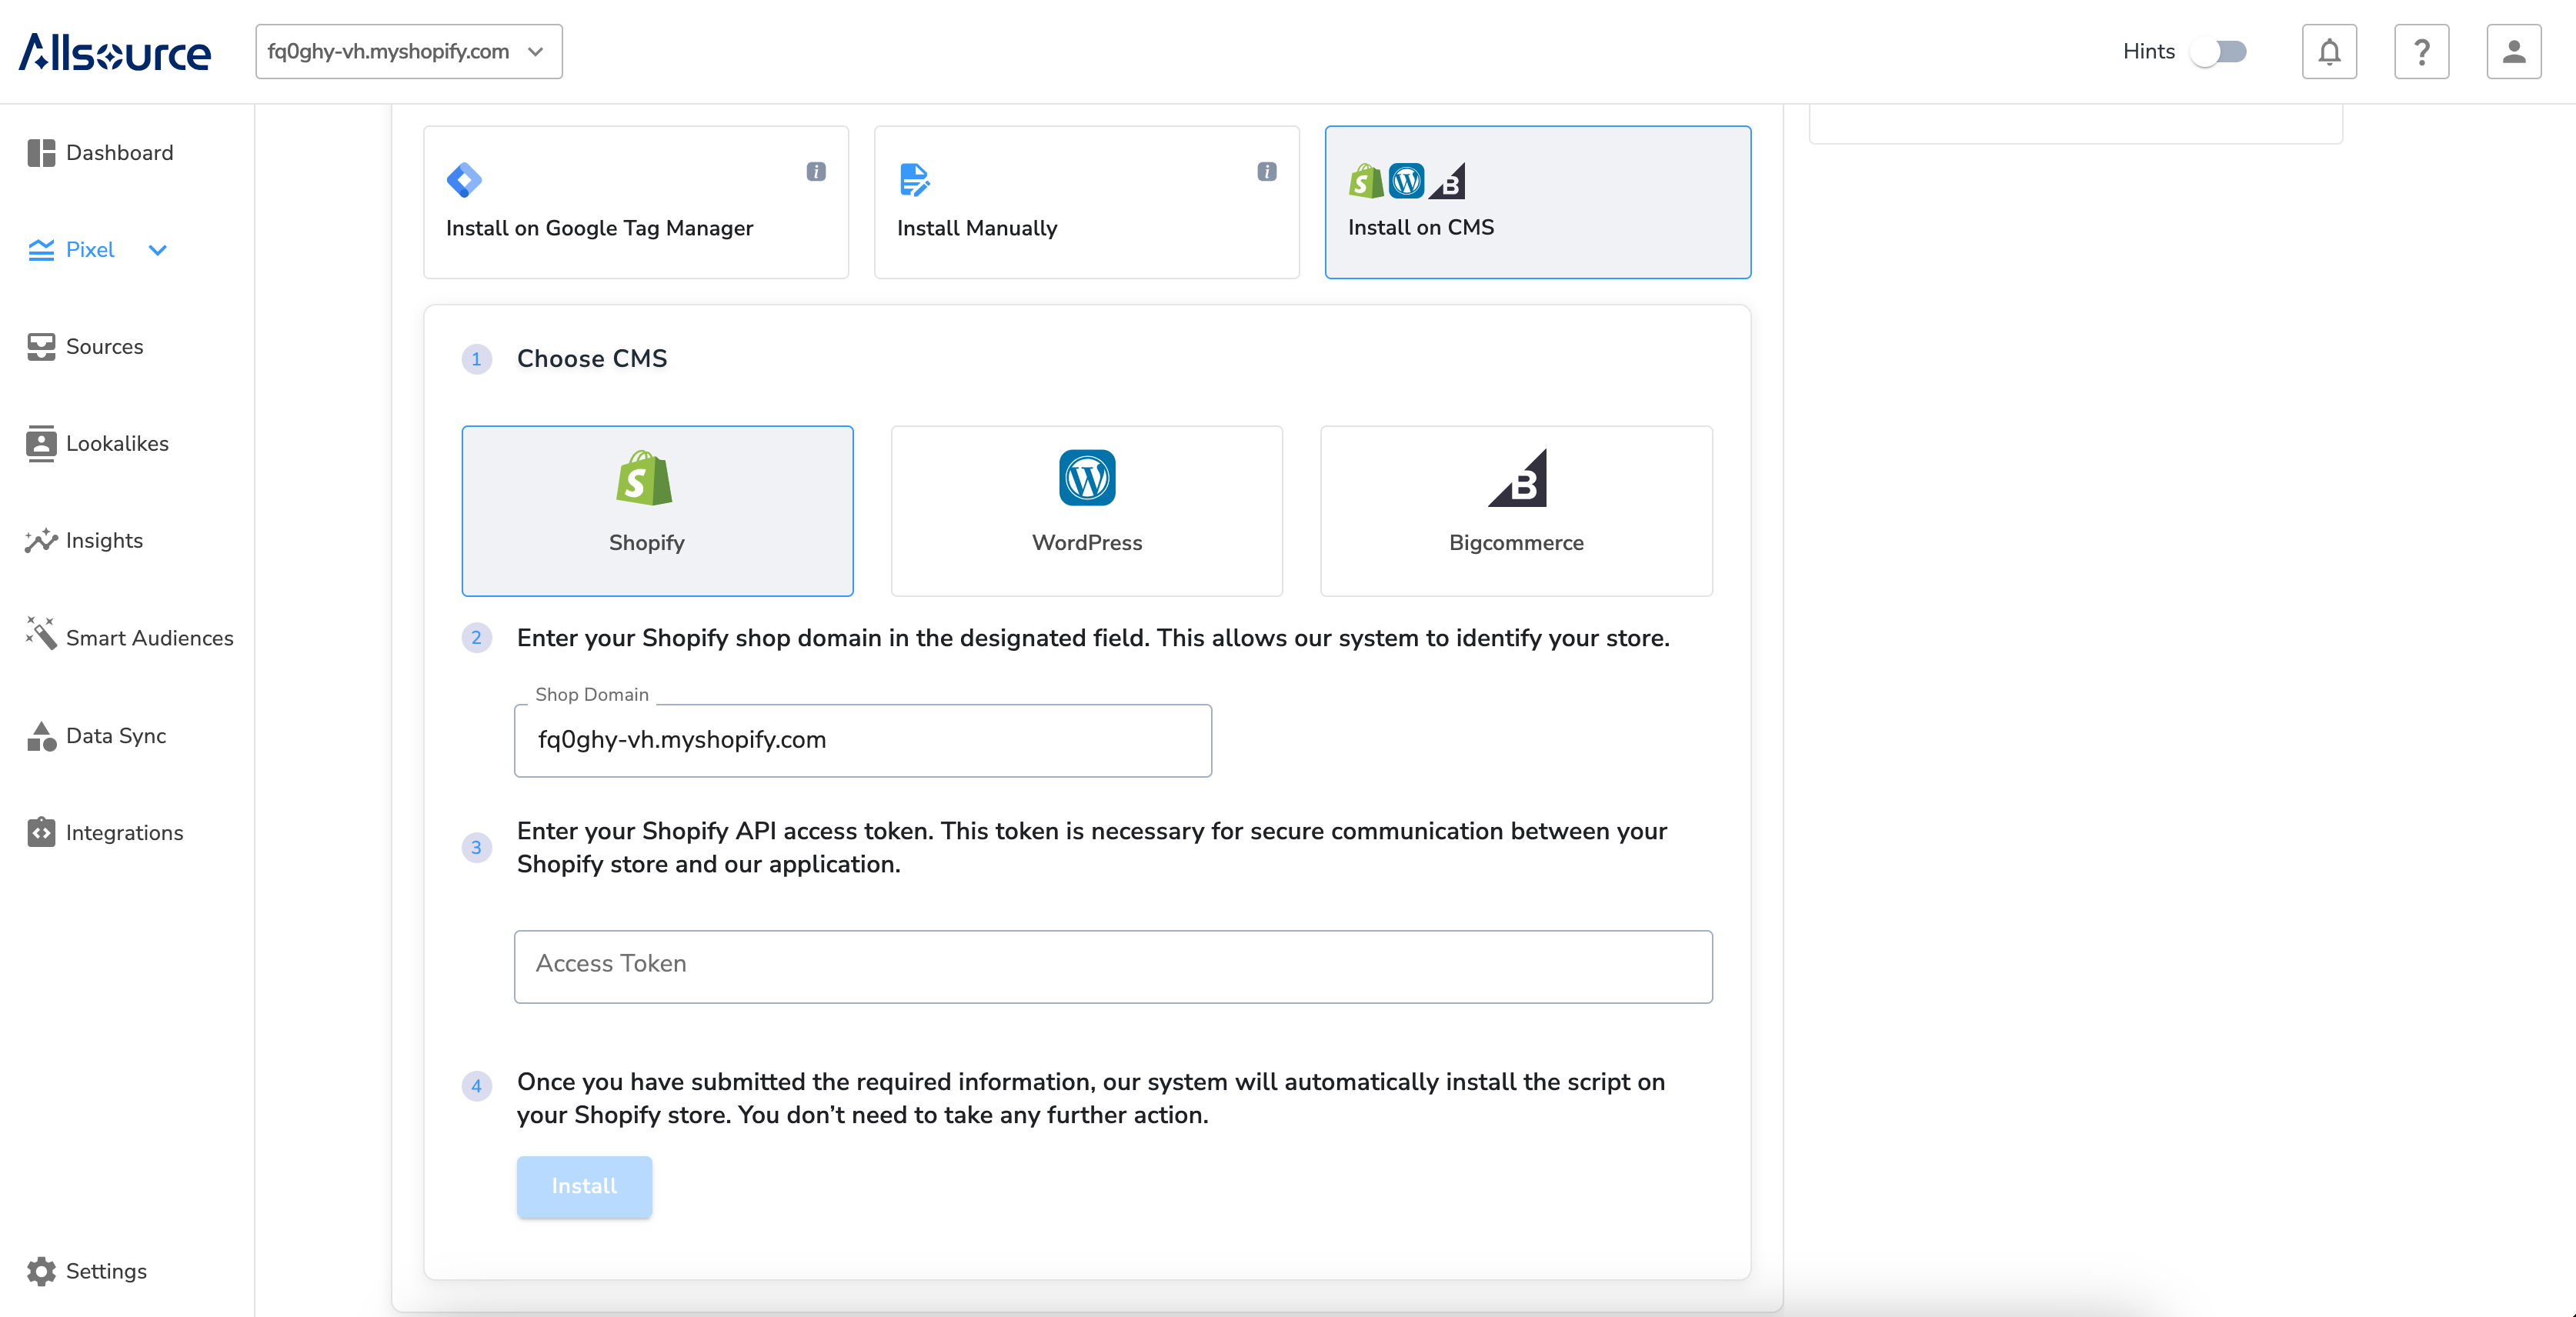Expand the Pixel menu chevron

click(157, 250)
